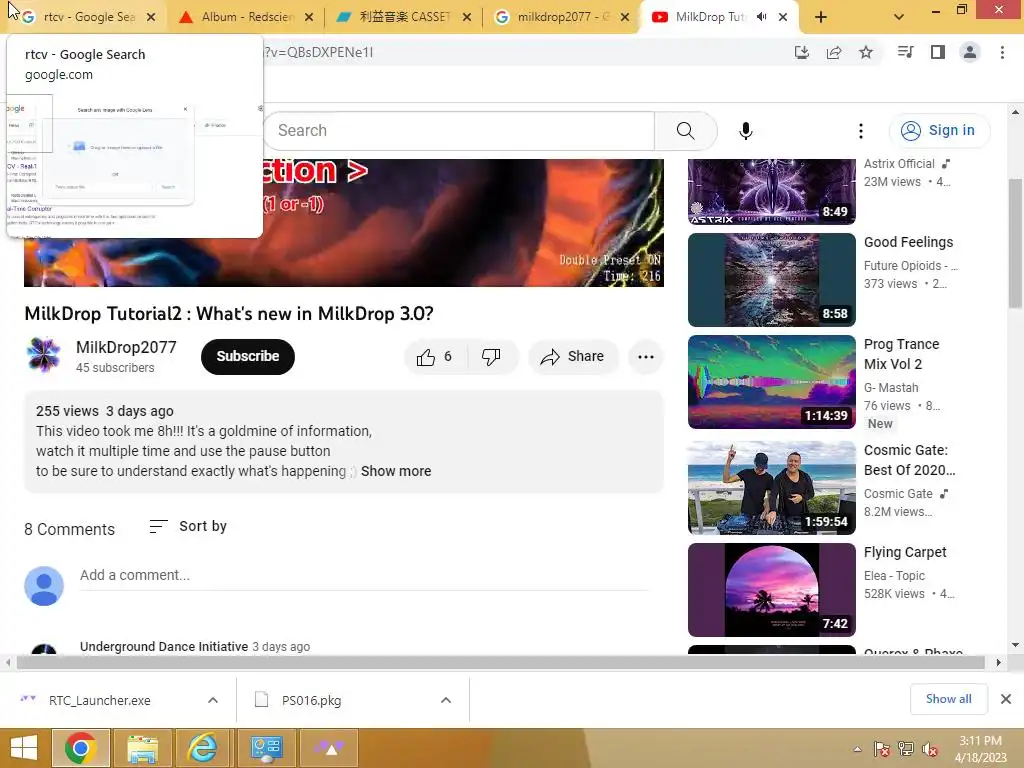Subscribe to MilkDrop2077 channel

click(248, 357)
